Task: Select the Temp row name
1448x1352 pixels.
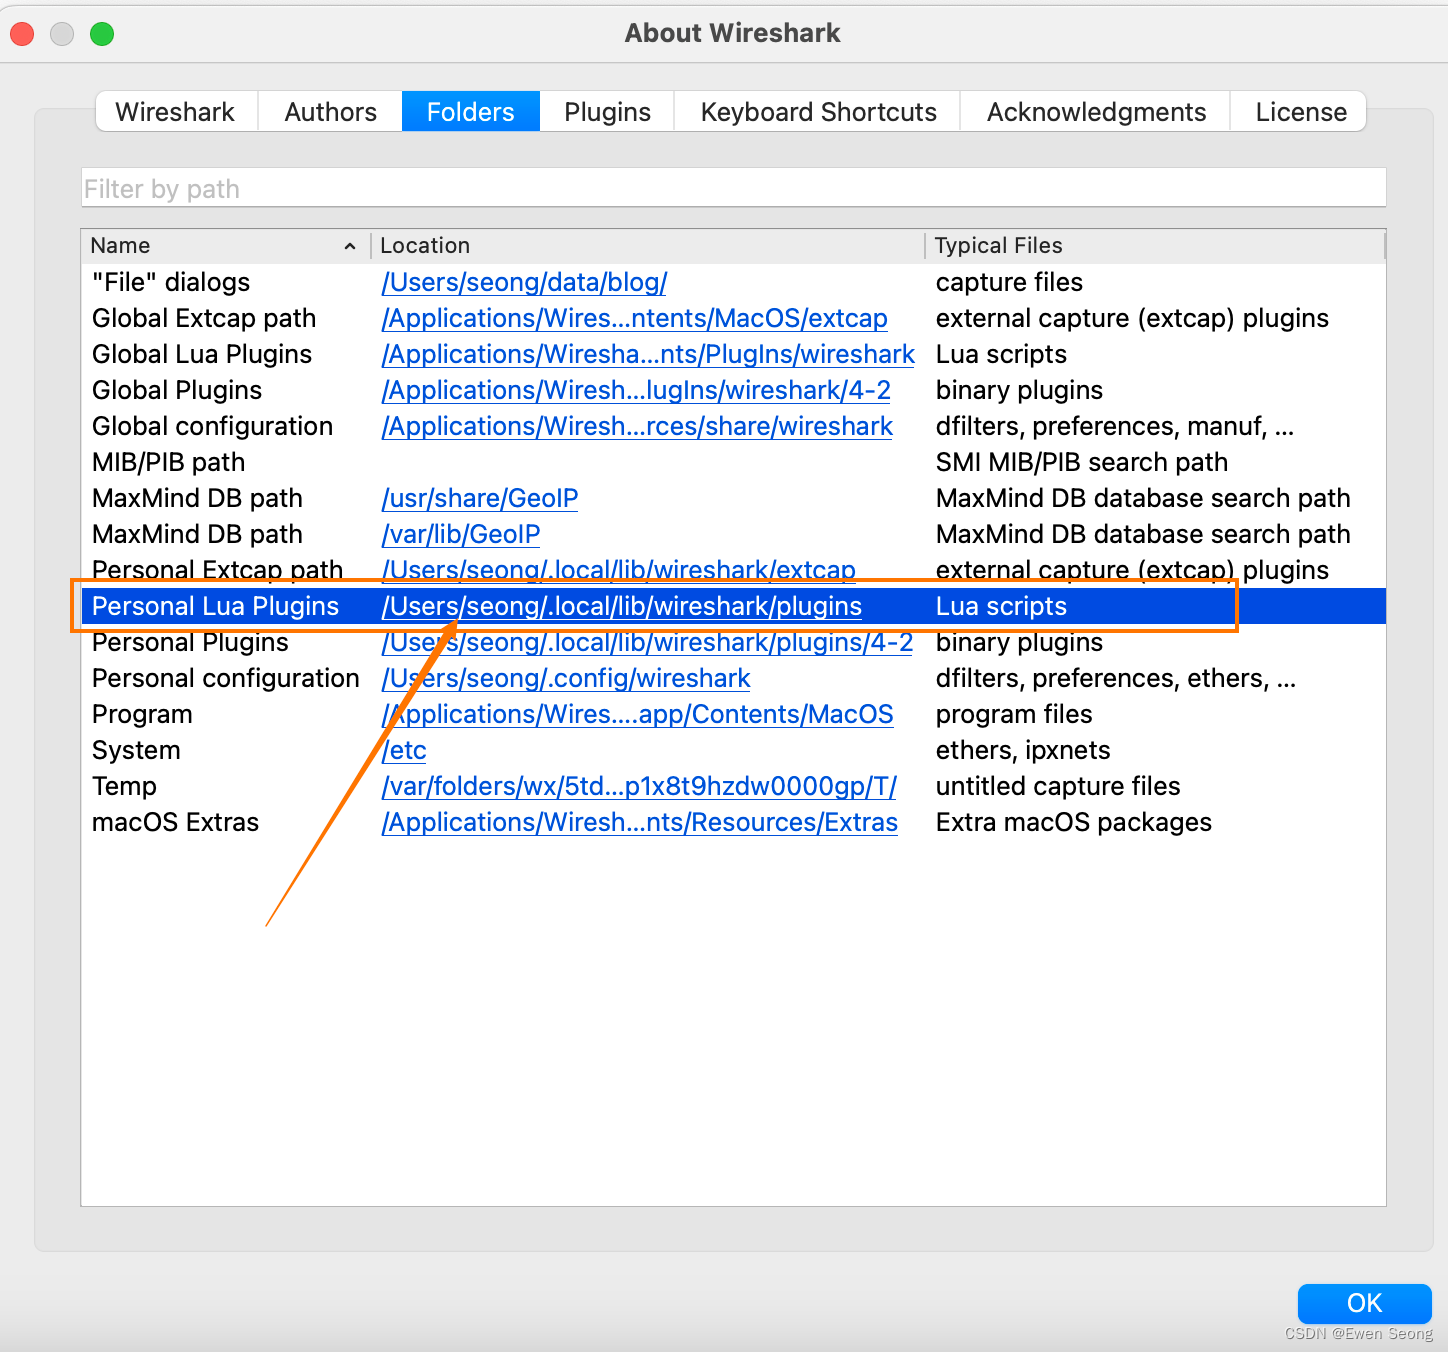Action: tap(124, 786)
